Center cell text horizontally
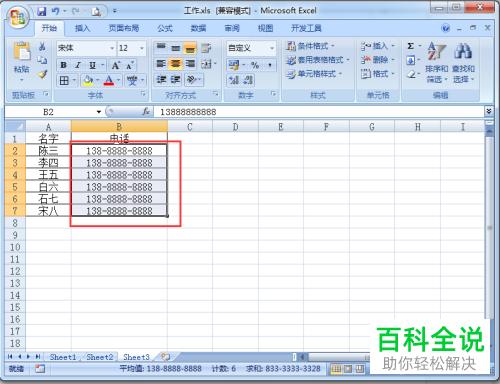Screen dimensions: 500x384 [x=176, y=64]
